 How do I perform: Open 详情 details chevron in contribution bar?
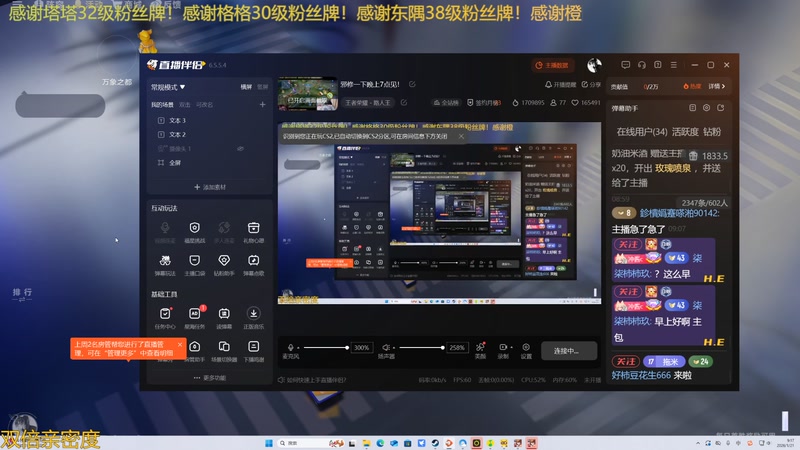[x=717, y=86]
